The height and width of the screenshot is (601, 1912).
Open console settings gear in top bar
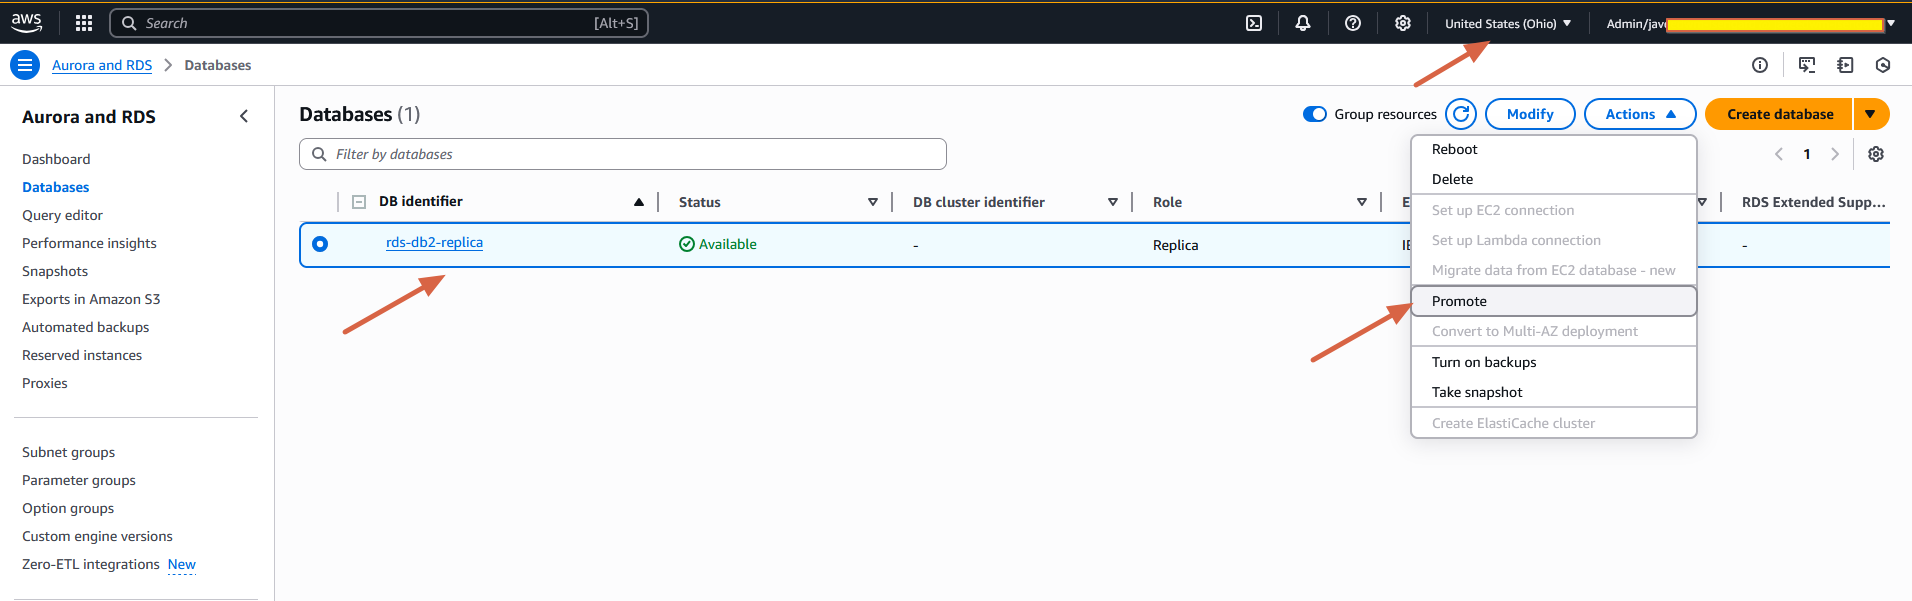pyautogui.click(x=1403, y=23)
